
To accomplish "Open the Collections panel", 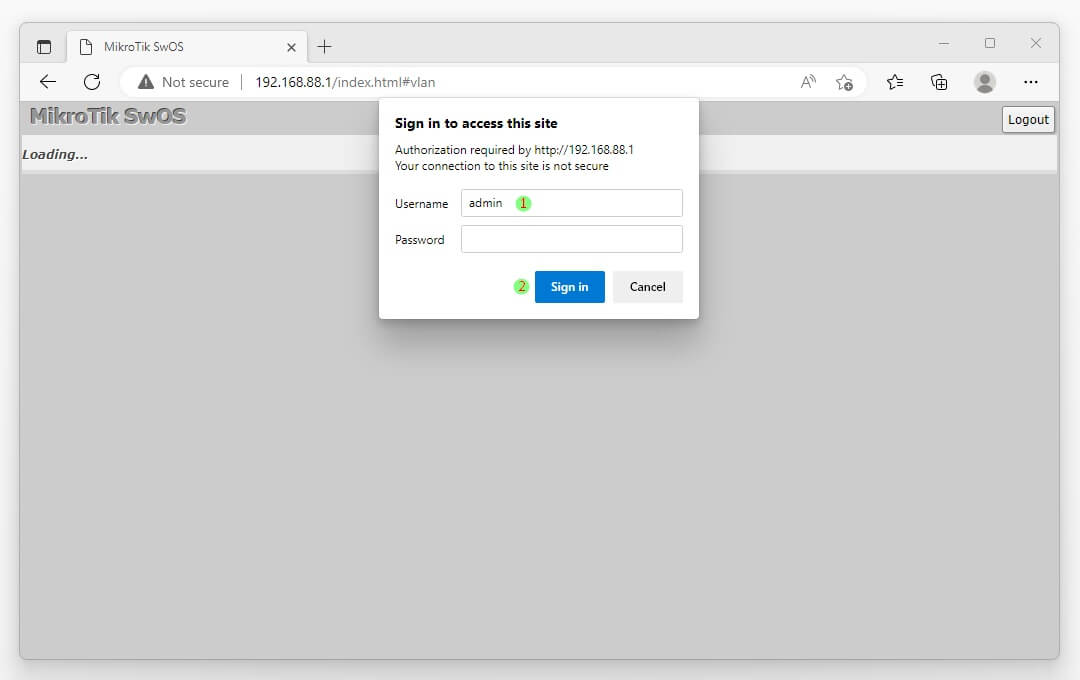I will tap(939, 82).
